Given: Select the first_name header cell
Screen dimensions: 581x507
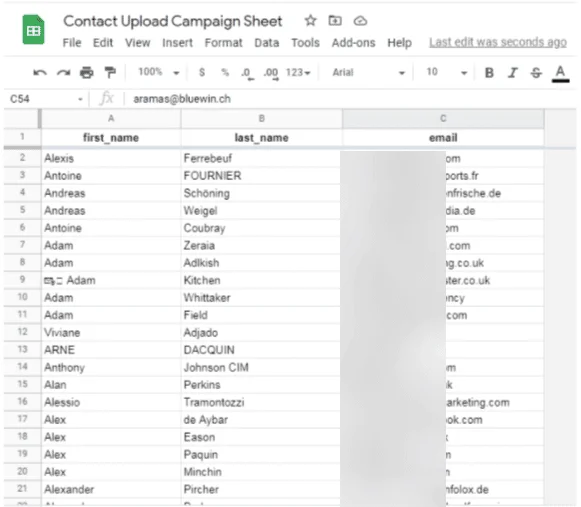Looking at the screenshot, I should [x=111, y=137].
